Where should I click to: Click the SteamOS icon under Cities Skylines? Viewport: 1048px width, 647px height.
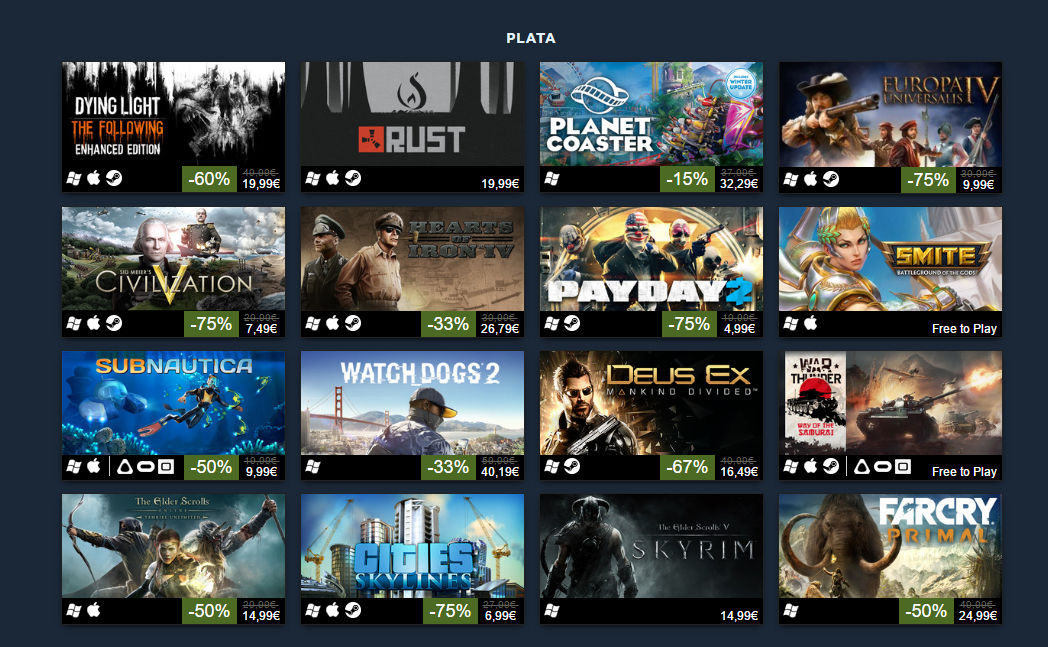pyautogui.click(x=353, y=610)
